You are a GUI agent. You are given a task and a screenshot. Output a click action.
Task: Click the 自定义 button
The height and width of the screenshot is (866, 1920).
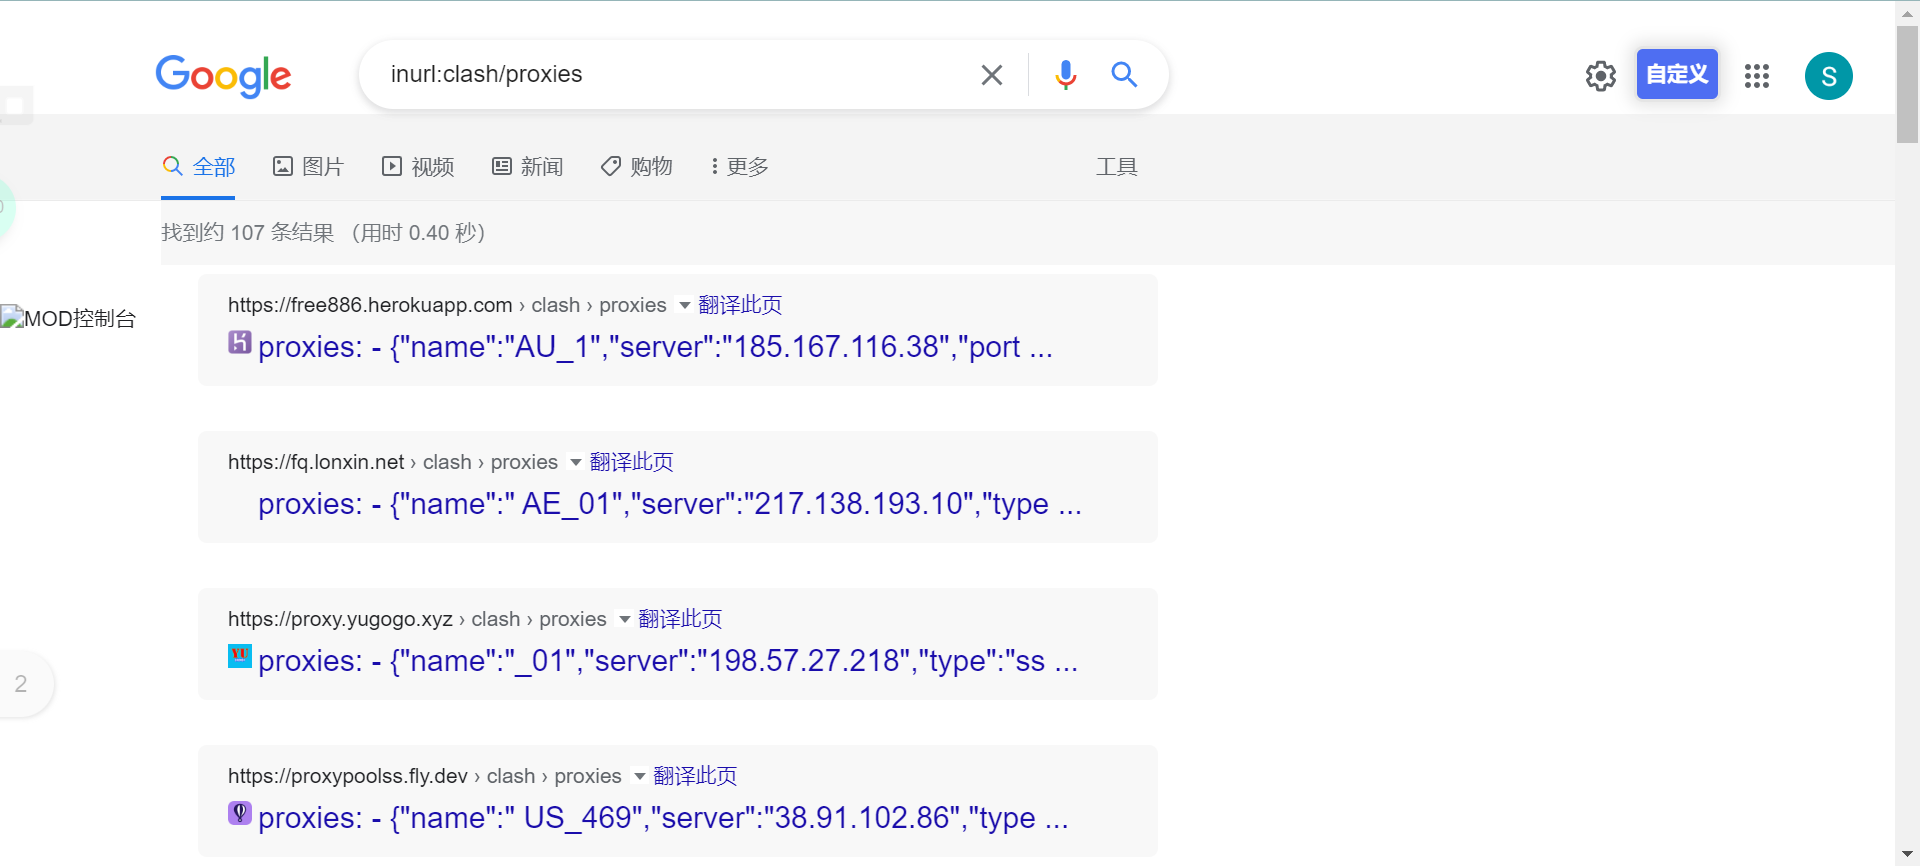pyautogui.click(x=1677, y=74)
